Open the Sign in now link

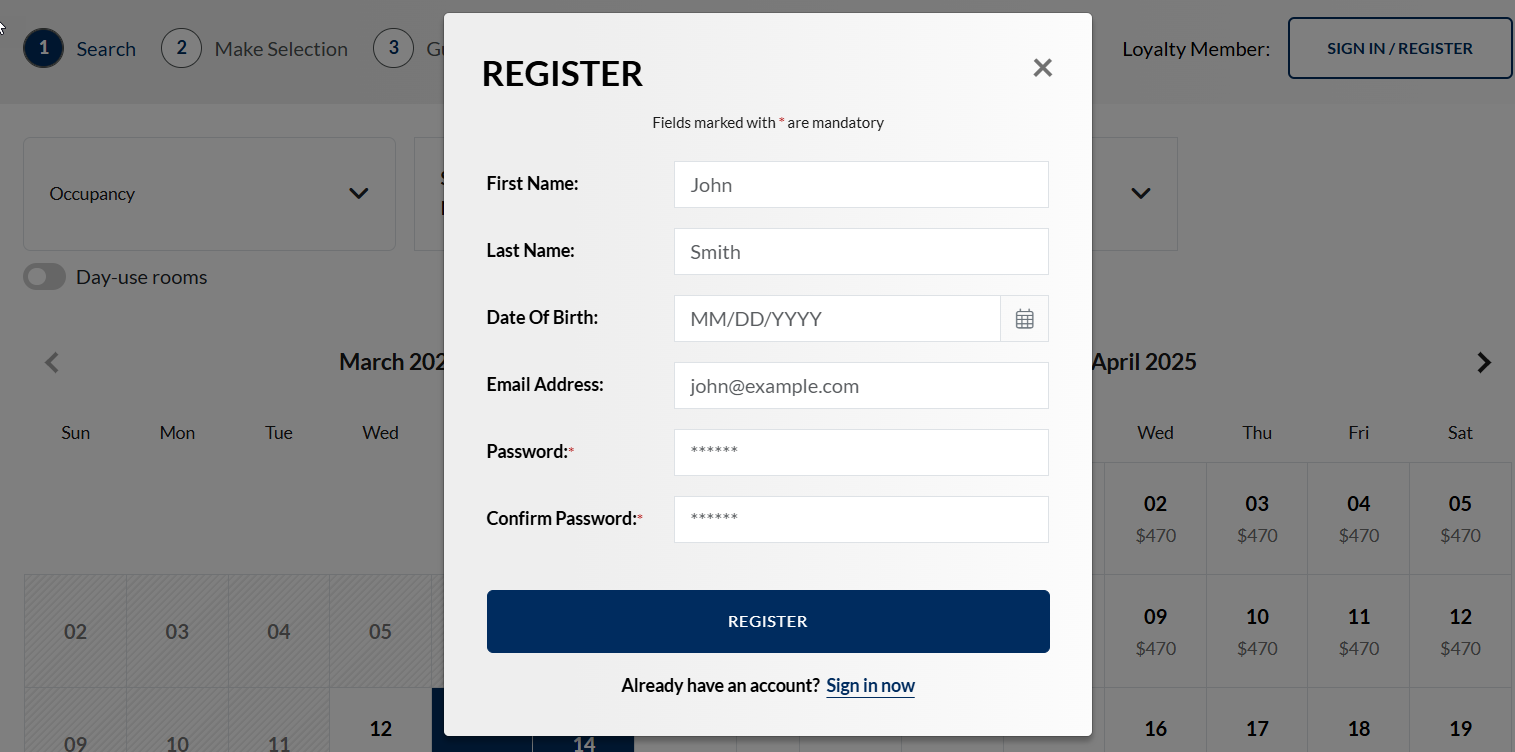[870, 686]
